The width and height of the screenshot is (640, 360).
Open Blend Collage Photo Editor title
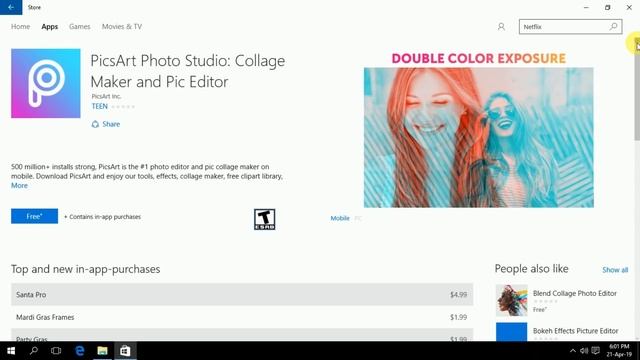point(575,293)
